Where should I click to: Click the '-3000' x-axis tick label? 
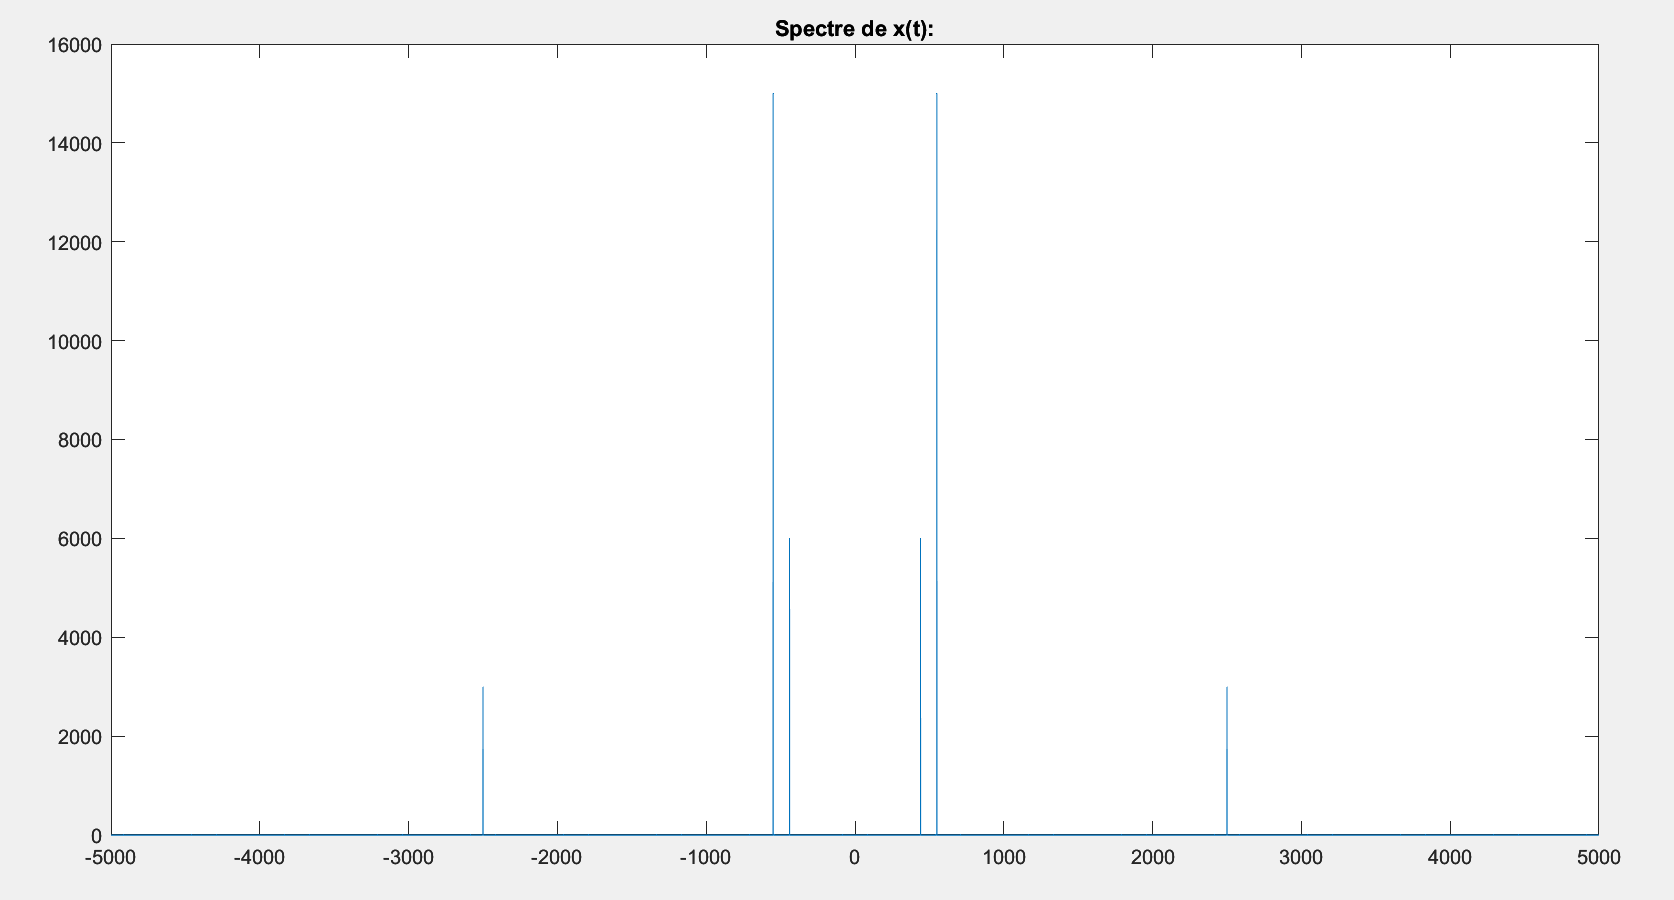pos(408,857)
